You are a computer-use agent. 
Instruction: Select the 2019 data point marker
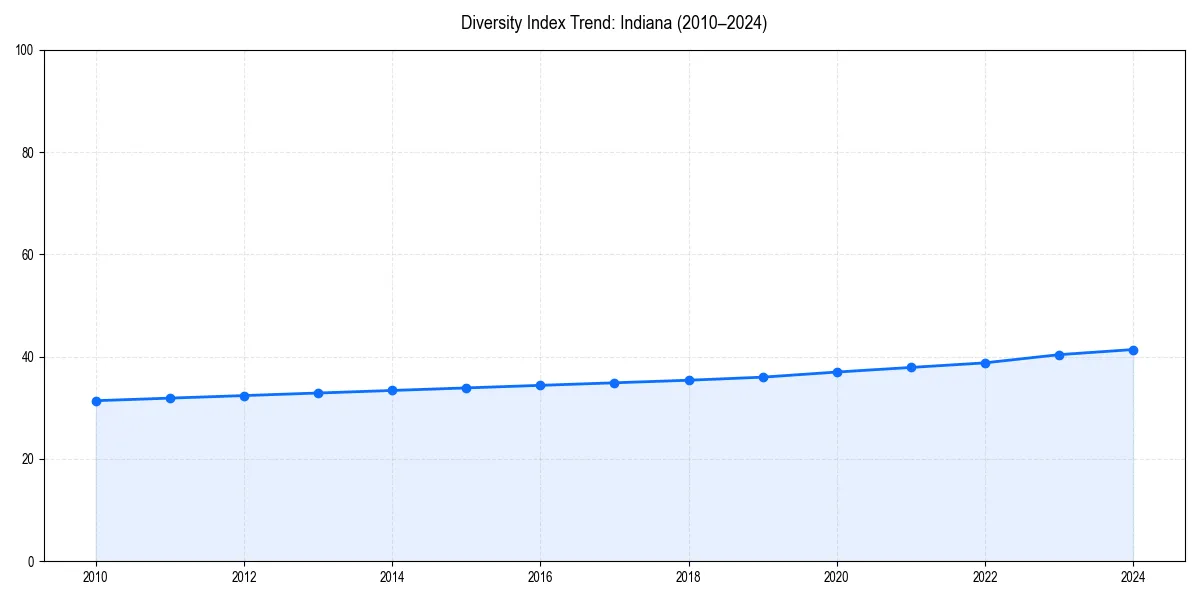[x=762, y=376]
